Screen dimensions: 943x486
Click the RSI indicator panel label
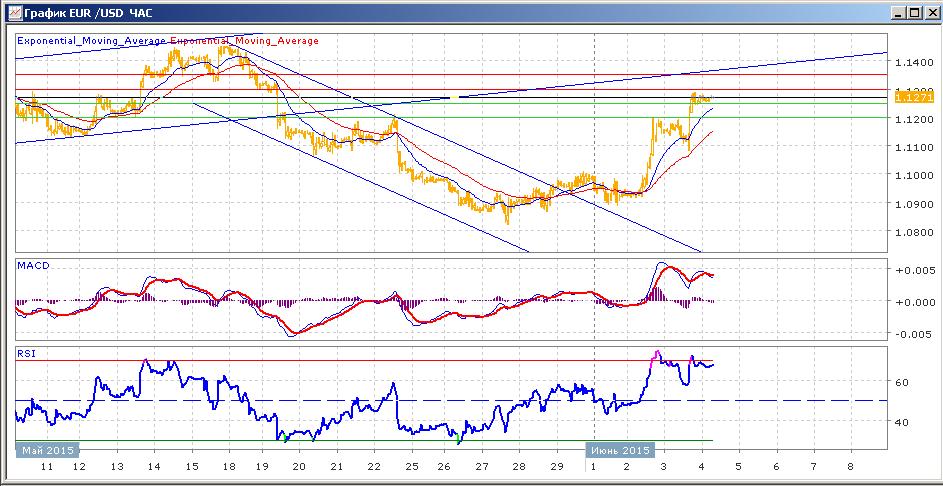tap(26, 354)
